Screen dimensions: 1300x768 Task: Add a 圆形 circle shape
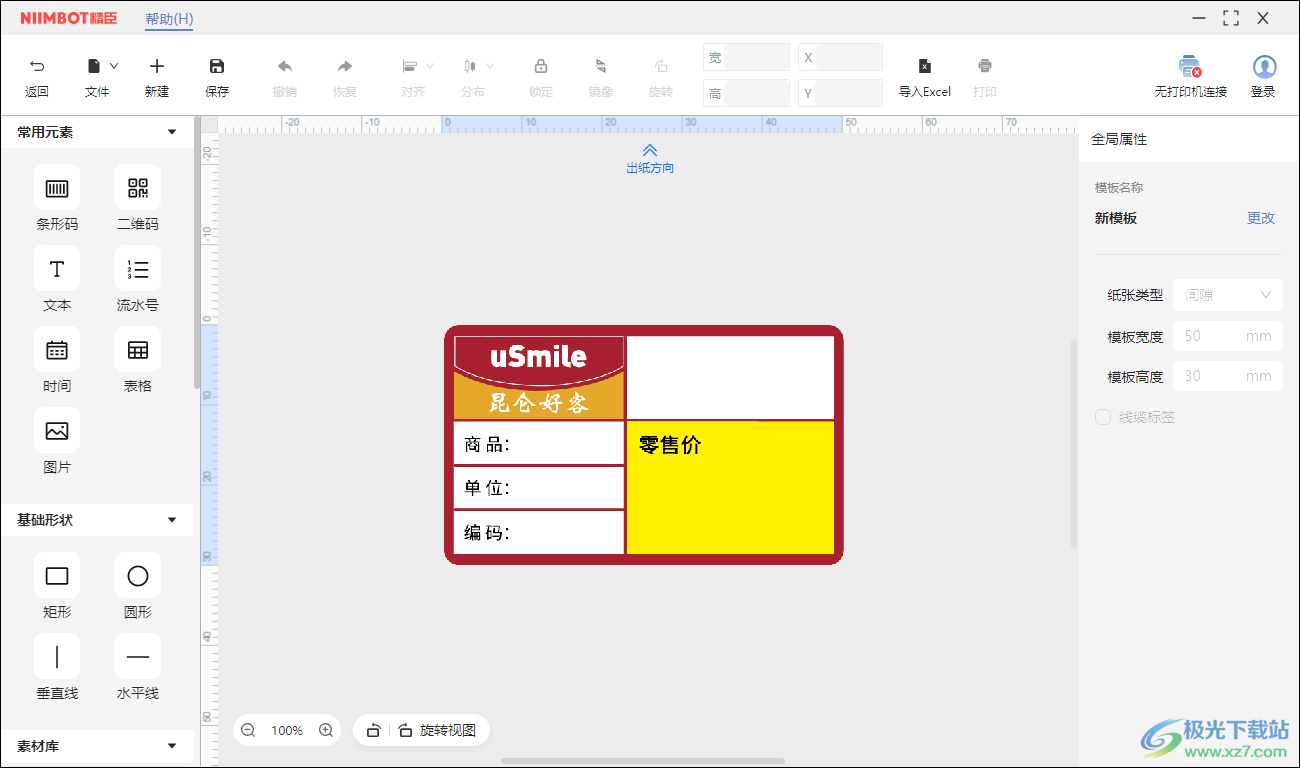click(138, 576)
